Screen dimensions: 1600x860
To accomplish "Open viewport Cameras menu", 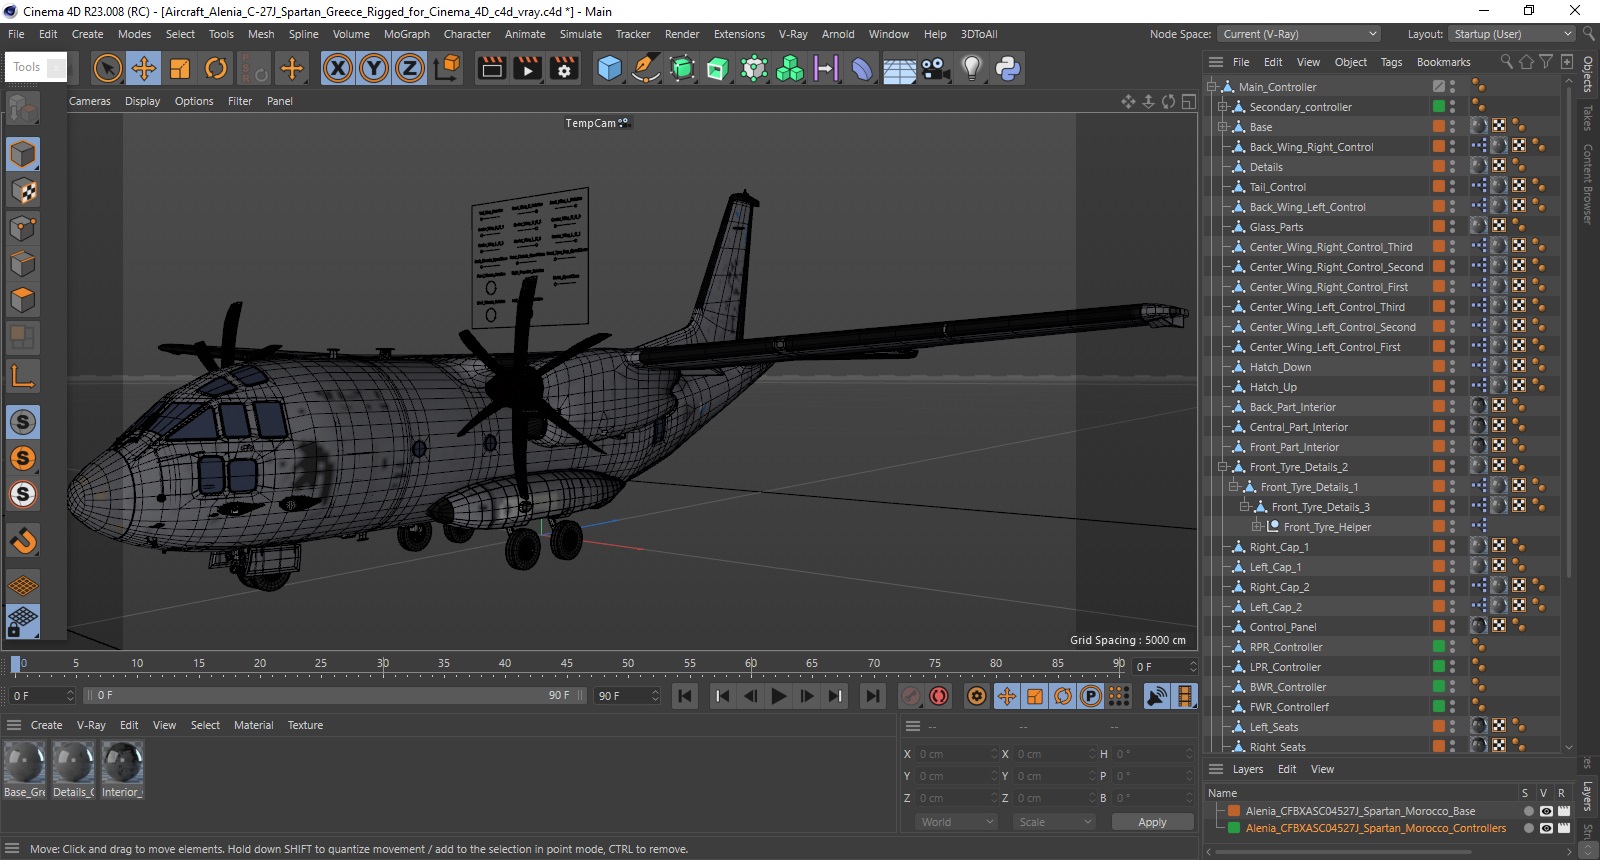I will (90, 101).
